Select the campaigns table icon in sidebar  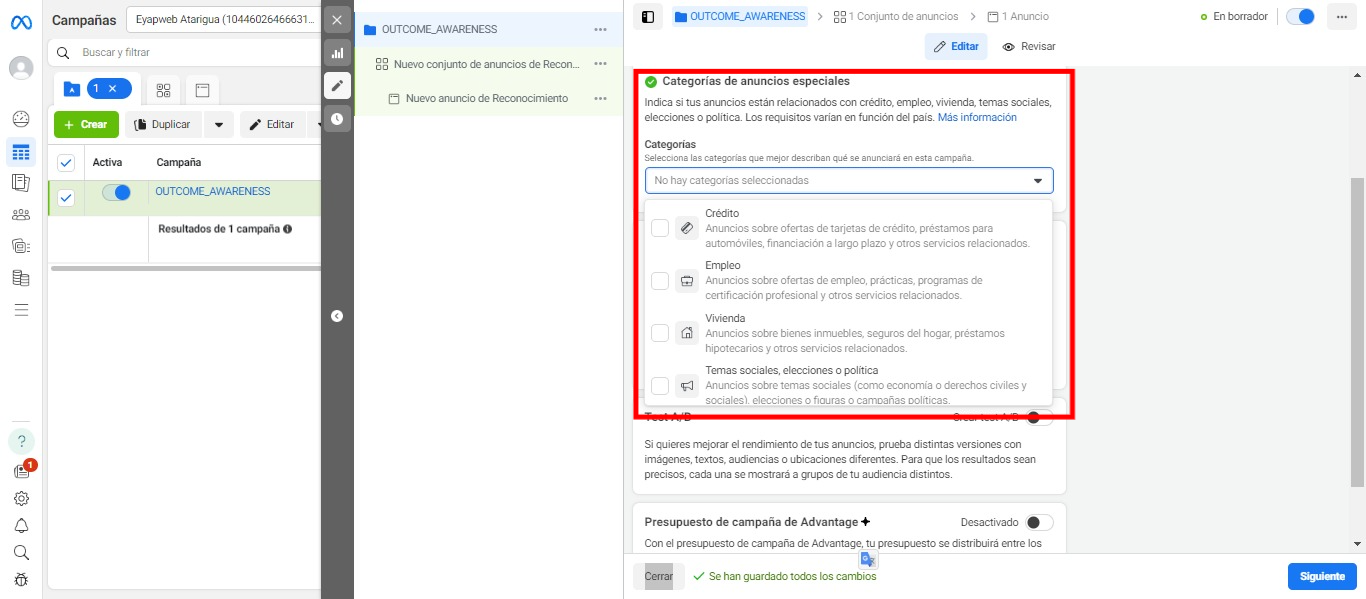[x=21, y=152]
